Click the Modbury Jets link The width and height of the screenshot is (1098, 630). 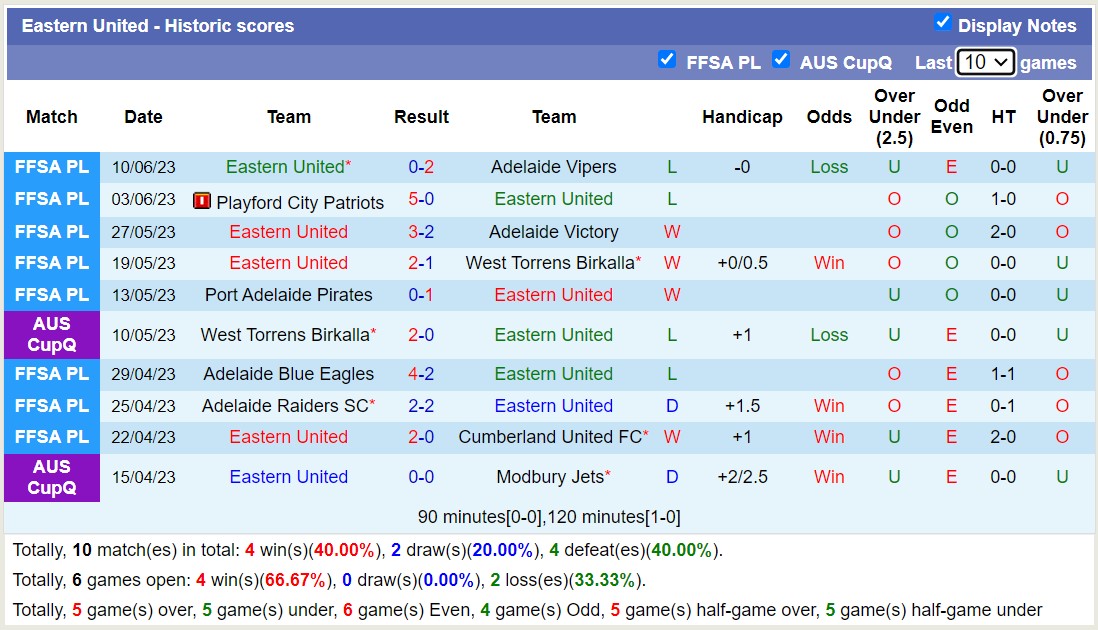(x=548, y=477)
